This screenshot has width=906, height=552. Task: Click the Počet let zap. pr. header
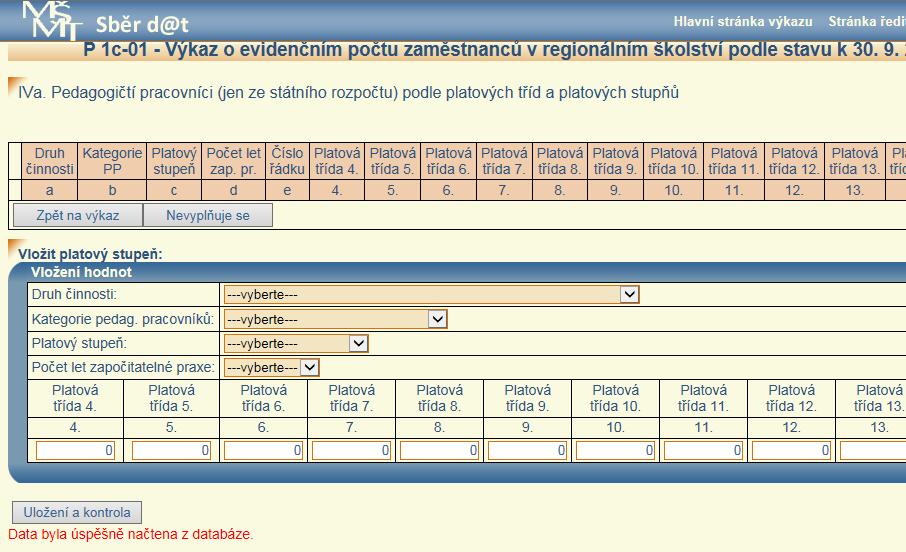233,161
